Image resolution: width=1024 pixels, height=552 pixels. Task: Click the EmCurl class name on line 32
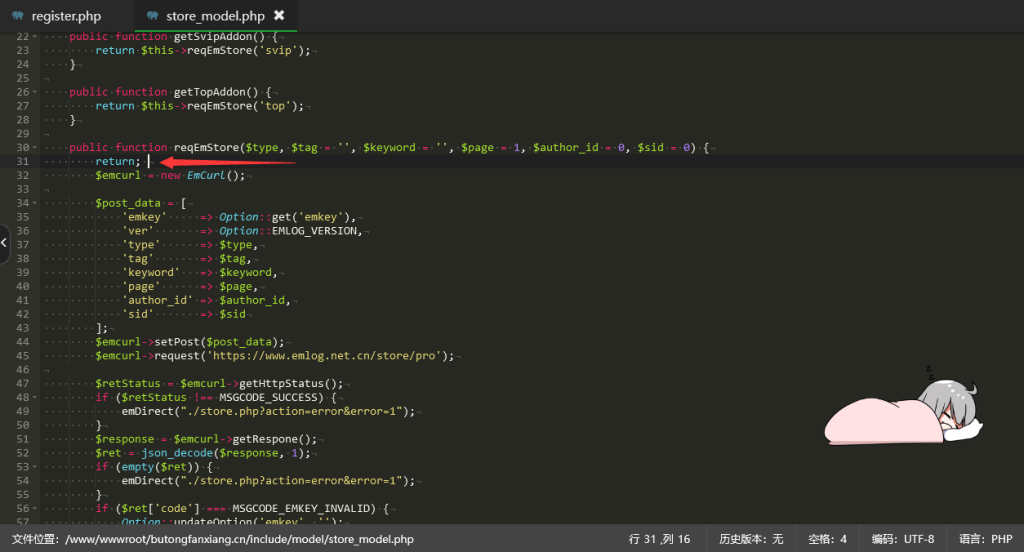click(207, 175)
